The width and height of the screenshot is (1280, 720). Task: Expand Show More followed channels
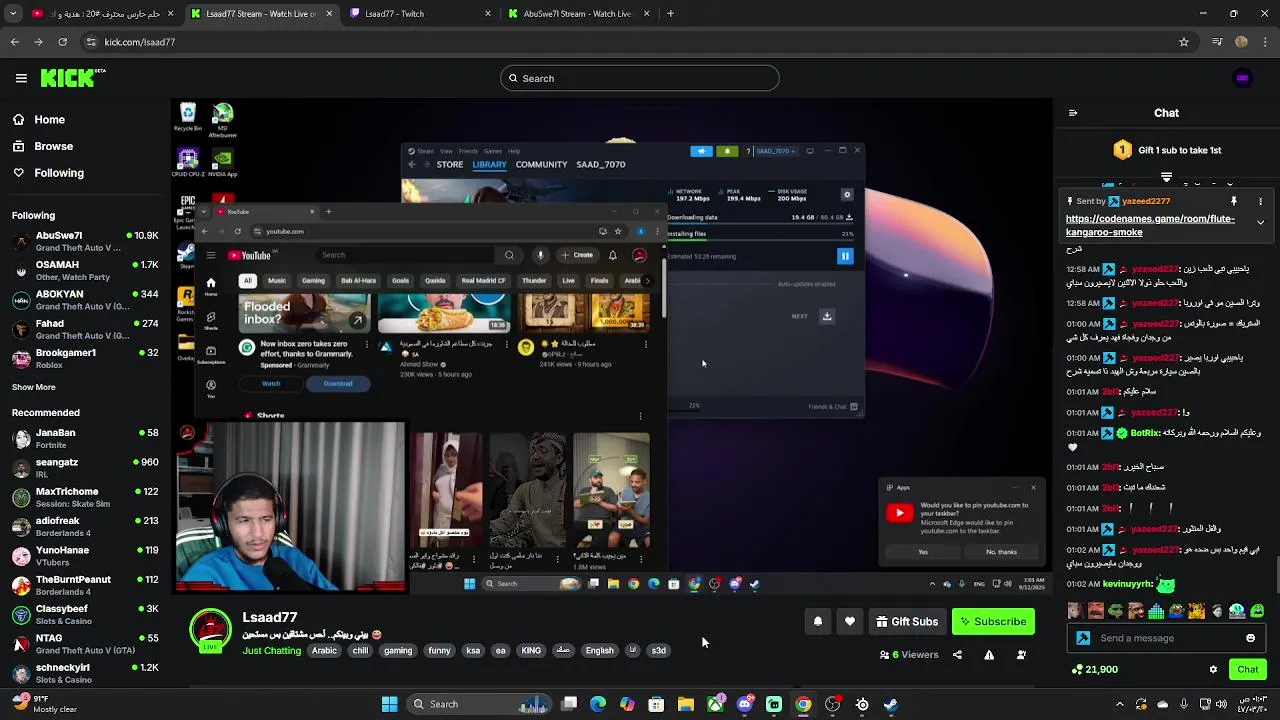(34, 387)
